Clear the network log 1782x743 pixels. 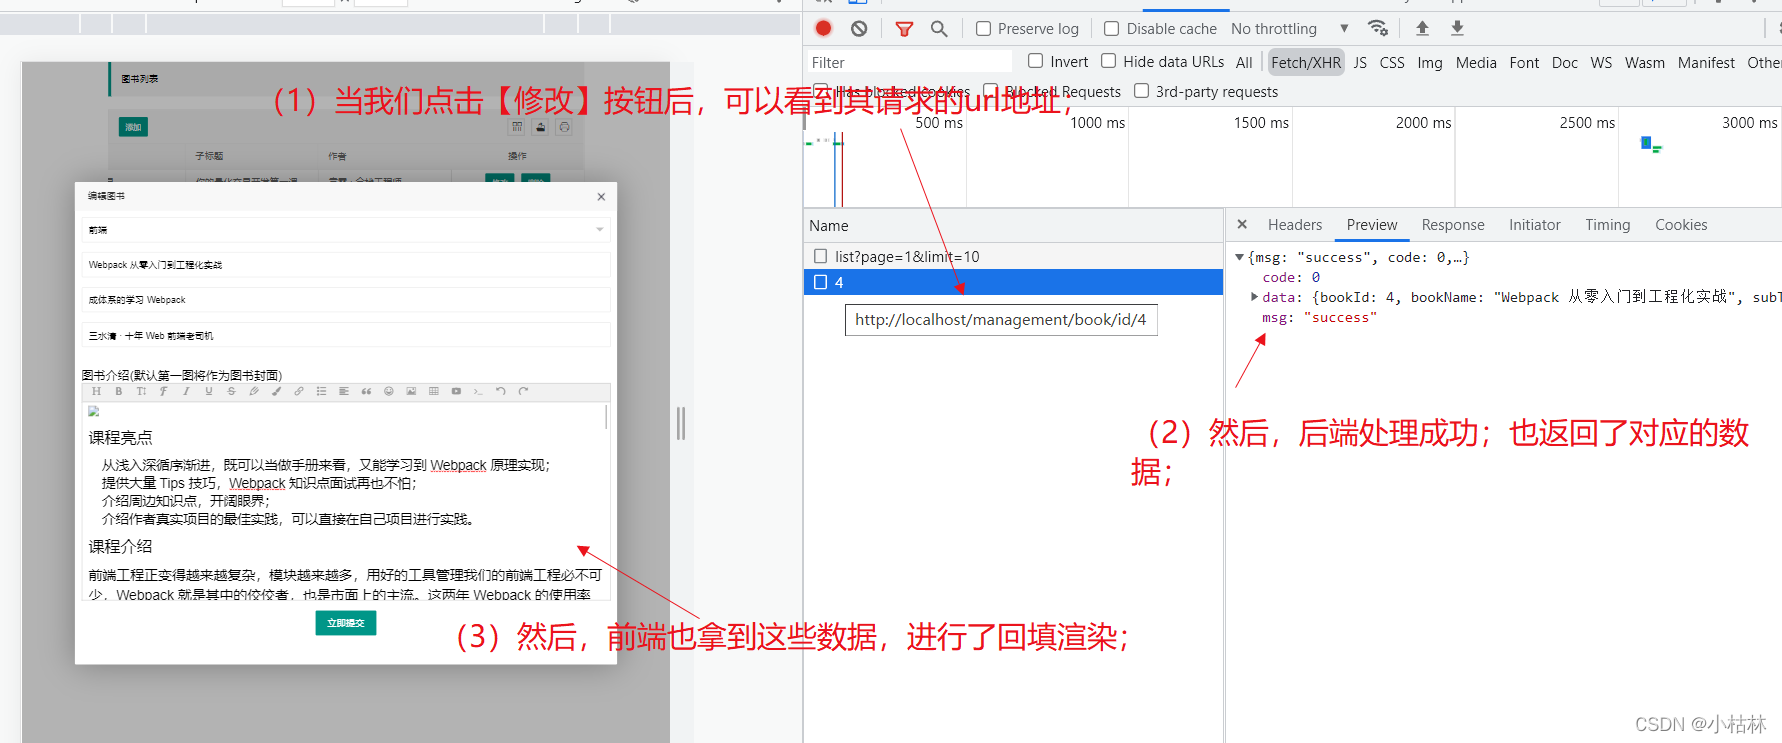tap(859, 28)
